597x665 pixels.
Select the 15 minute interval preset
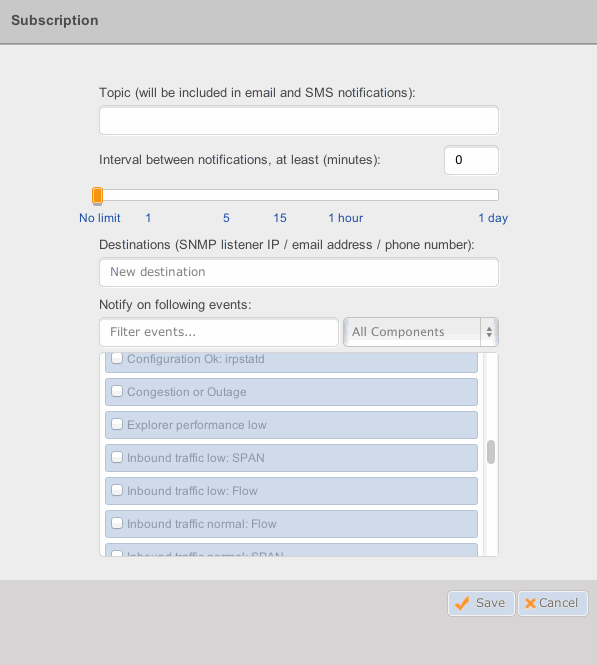coord(280,218)
